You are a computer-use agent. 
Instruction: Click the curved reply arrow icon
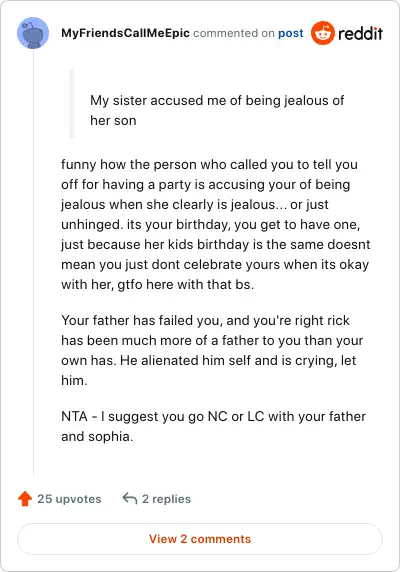click(130, 498)
